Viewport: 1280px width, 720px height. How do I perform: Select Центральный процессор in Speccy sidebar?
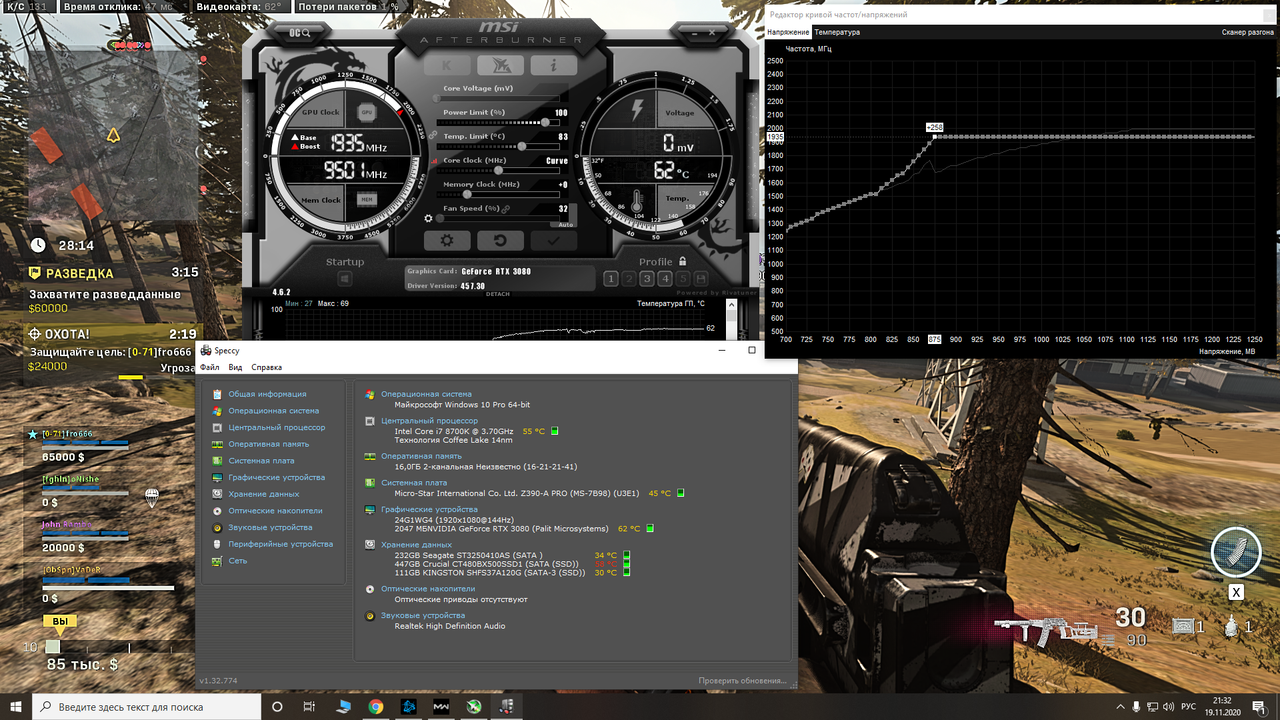[276, 427]
